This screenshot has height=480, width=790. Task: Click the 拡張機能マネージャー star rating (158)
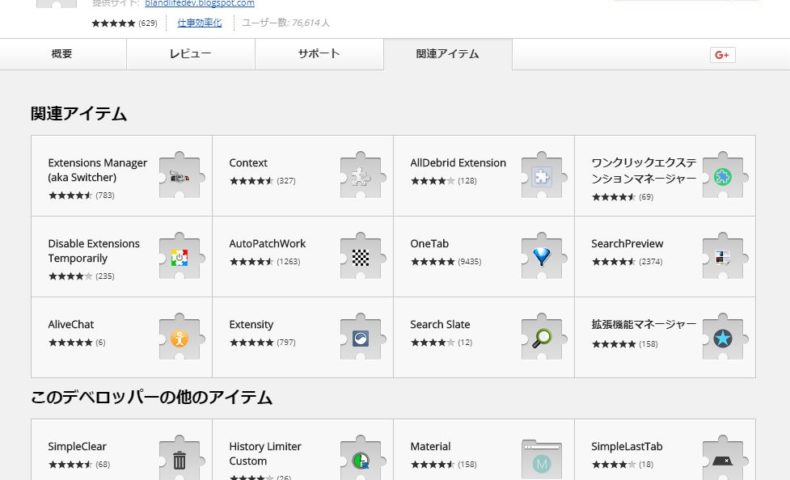tap(625, 345)
